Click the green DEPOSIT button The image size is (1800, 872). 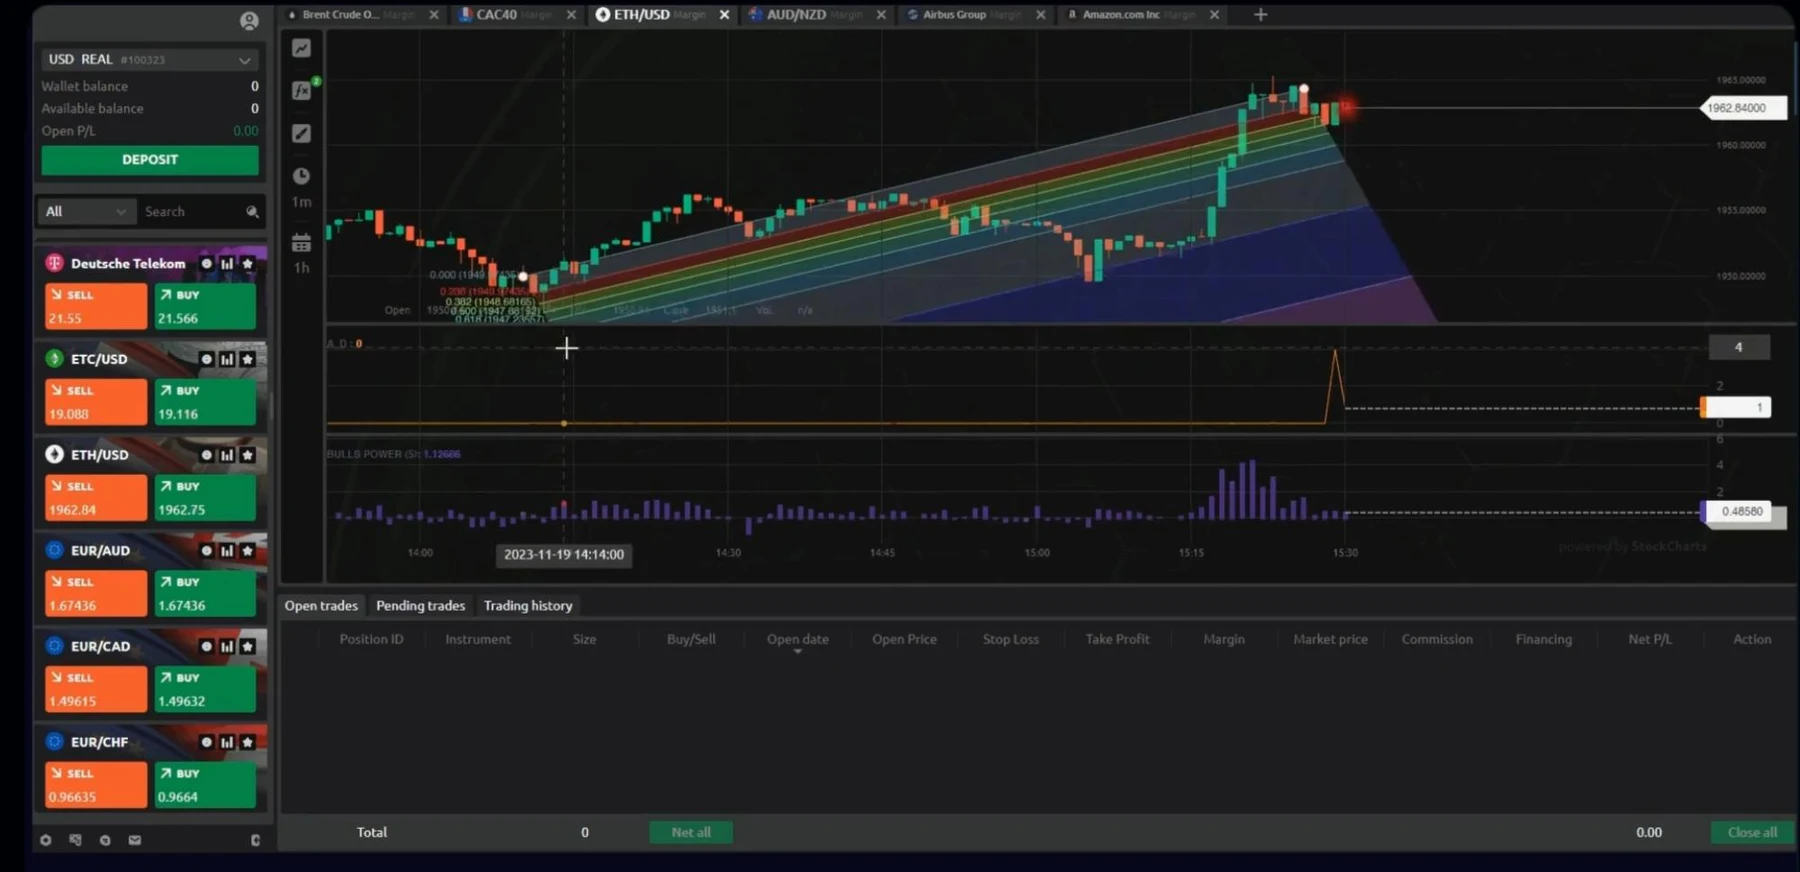tap(150, 160)
